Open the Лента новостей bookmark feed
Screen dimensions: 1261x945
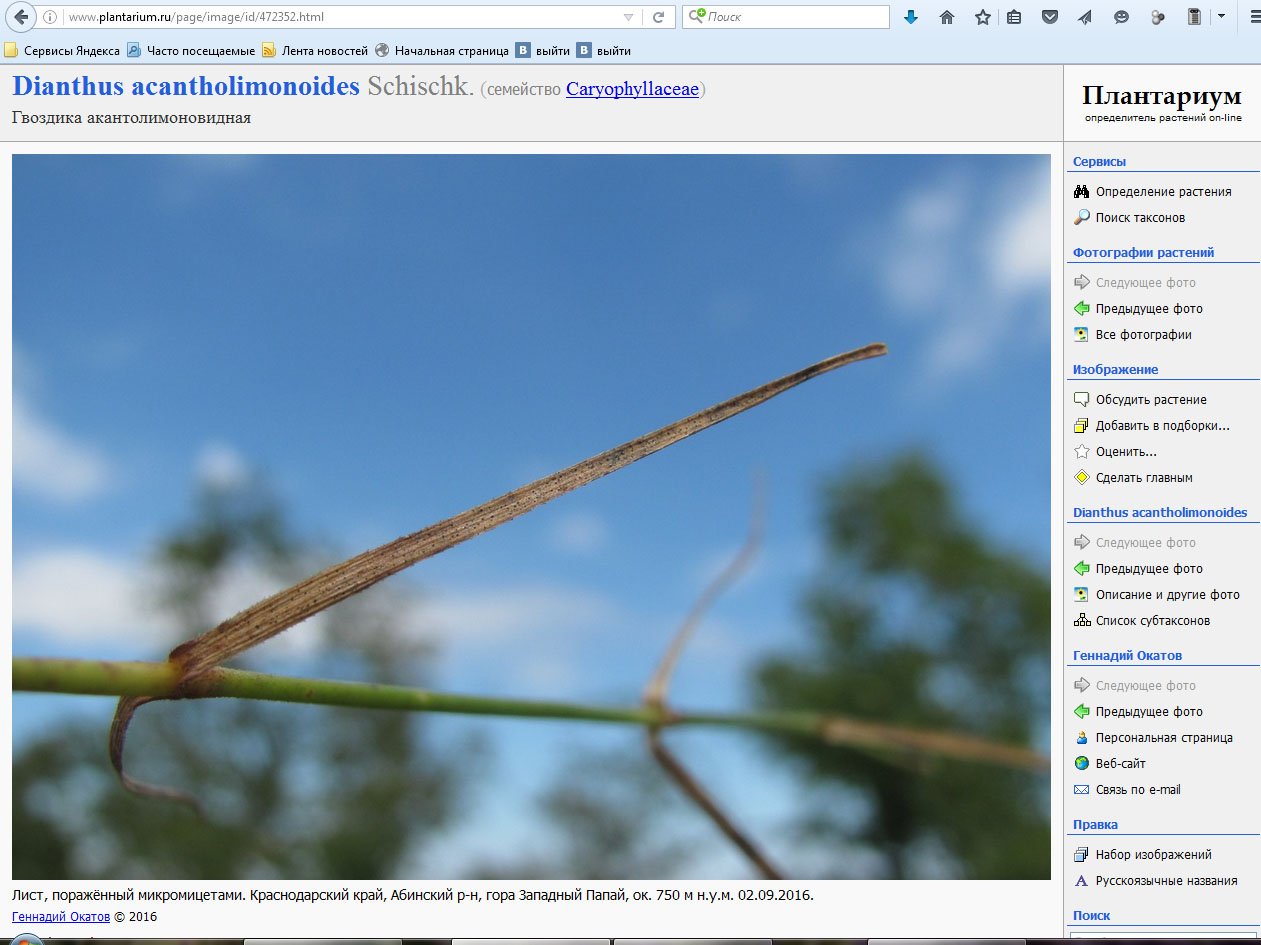point(314,51)
